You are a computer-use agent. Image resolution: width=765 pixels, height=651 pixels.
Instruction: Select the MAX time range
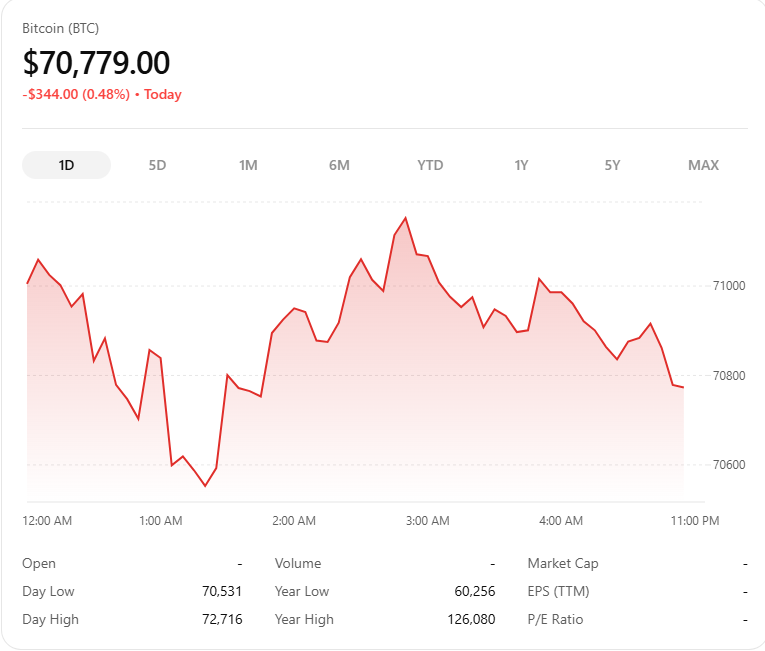[x=703, y=165]
